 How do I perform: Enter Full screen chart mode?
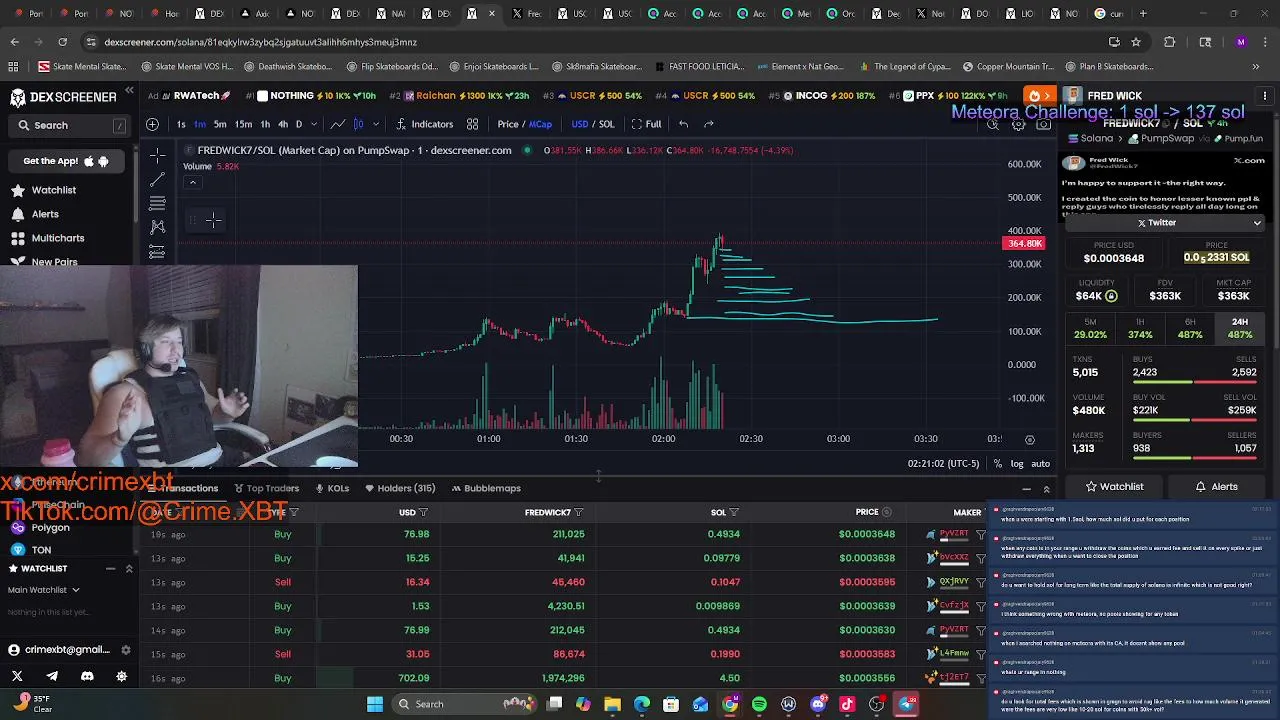click(646, 124)
